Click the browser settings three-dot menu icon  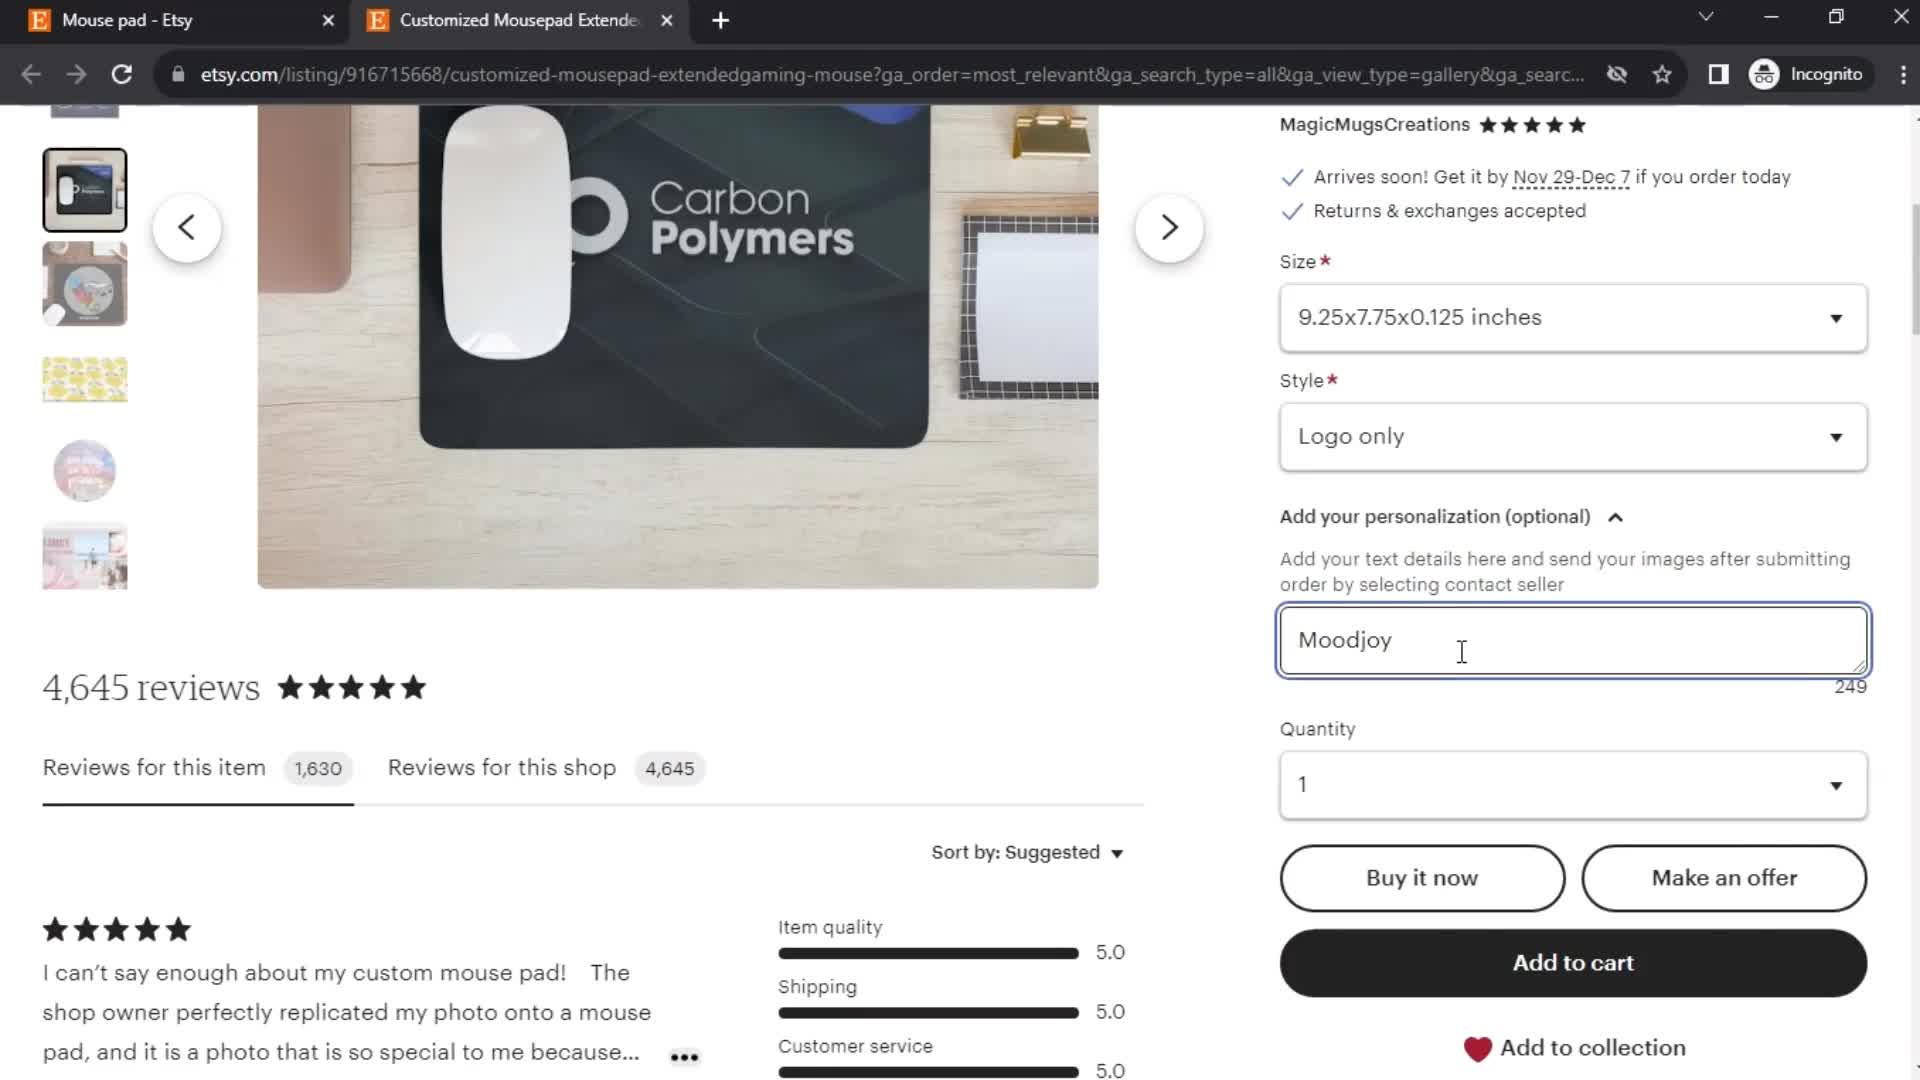tap(1911, 74)
